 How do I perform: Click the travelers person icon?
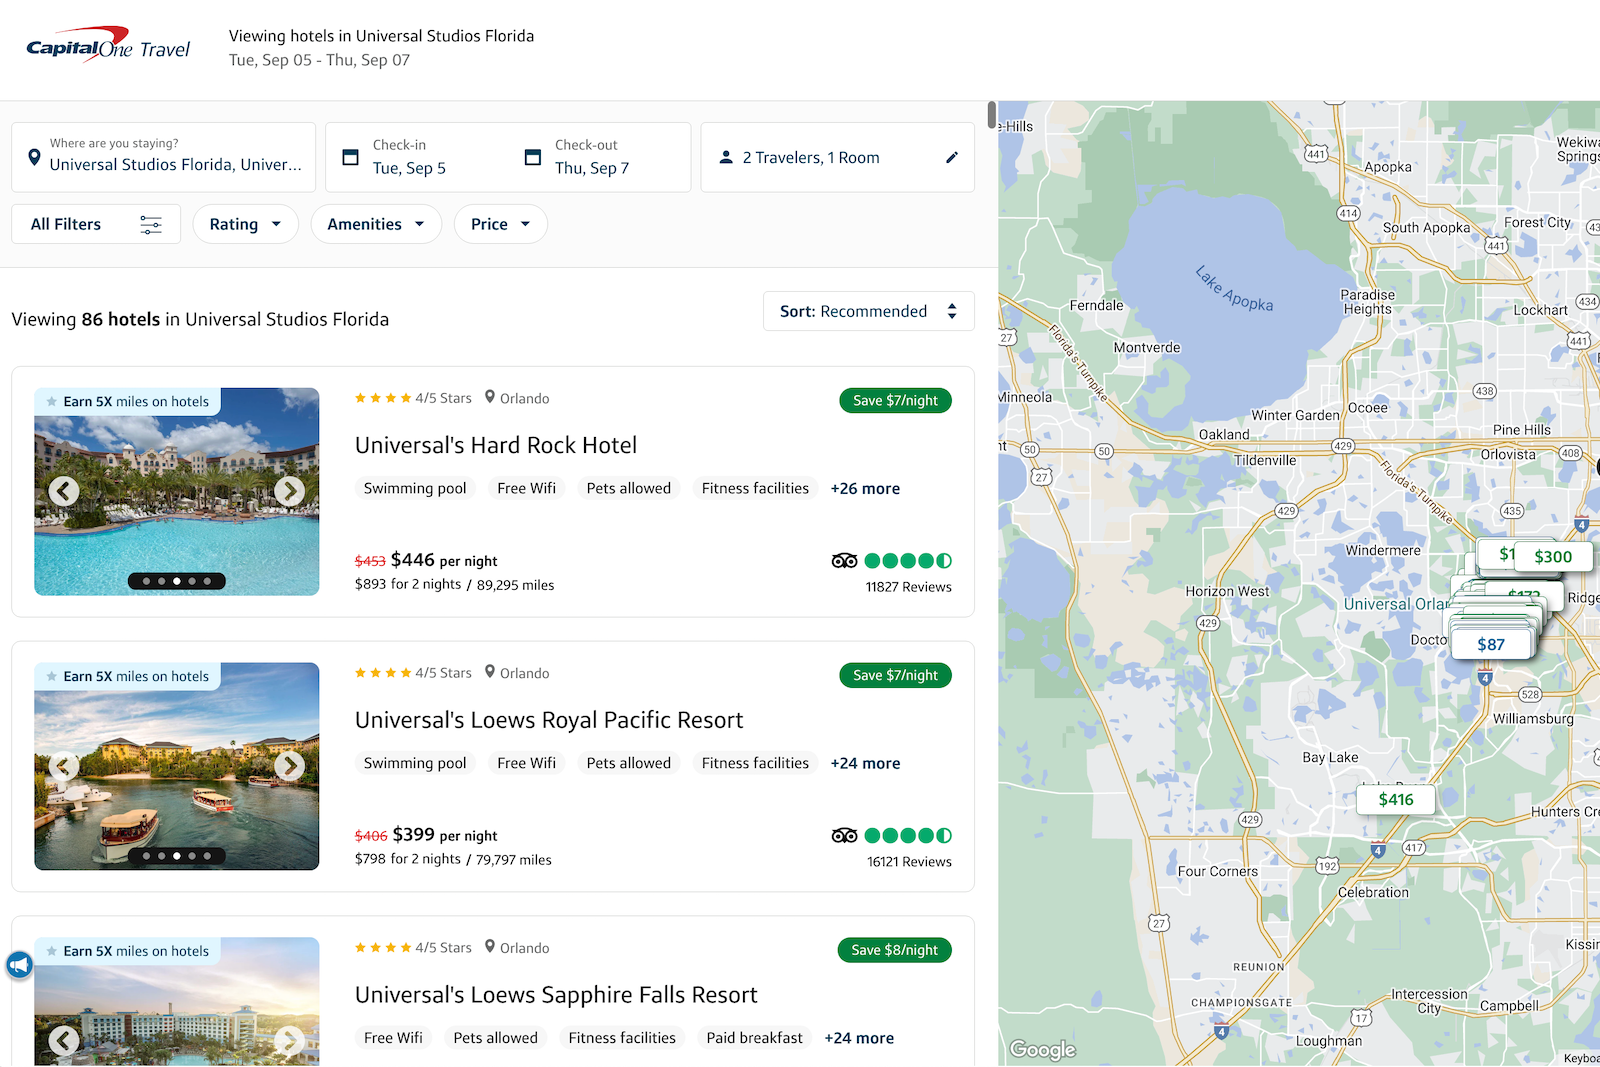(x=725, y=157)
